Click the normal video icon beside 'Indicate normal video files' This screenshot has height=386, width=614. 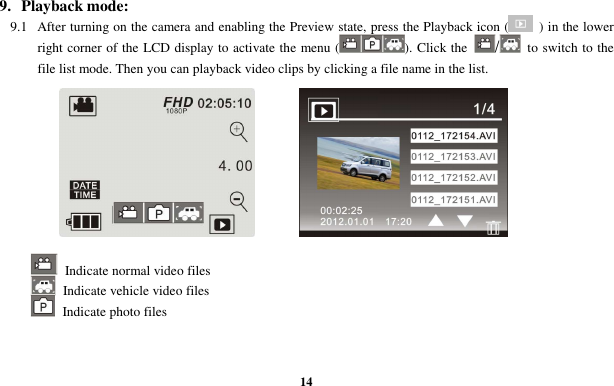[44, 264]
